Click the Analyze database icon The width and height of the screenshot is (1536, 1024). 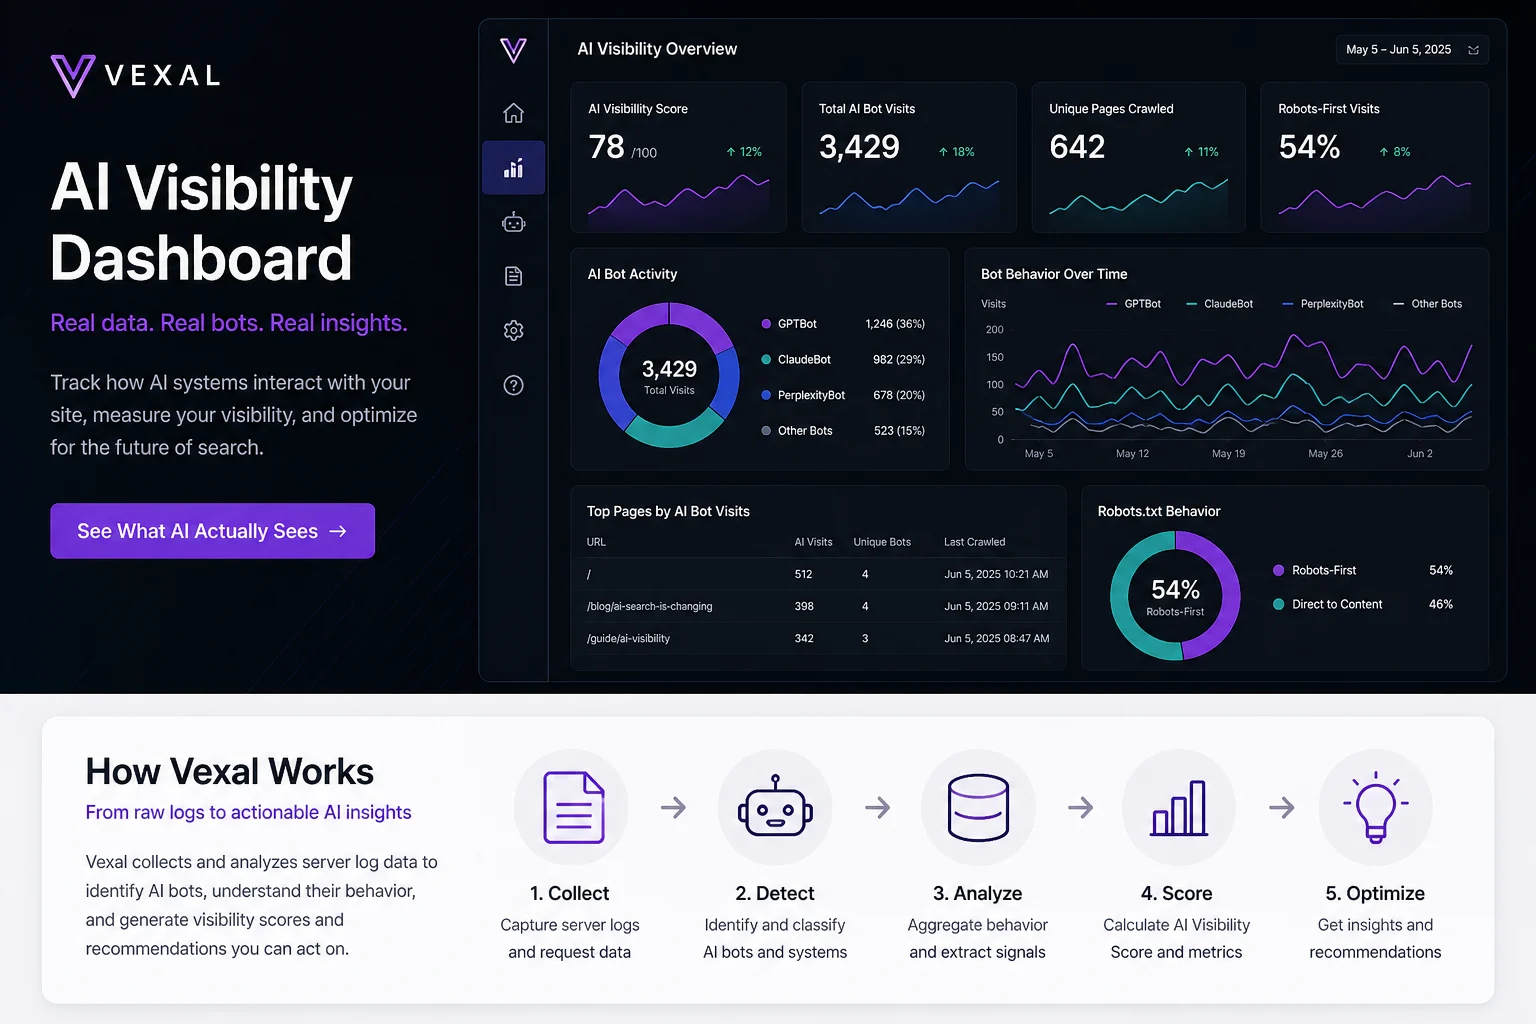click(x=978, y=807)
